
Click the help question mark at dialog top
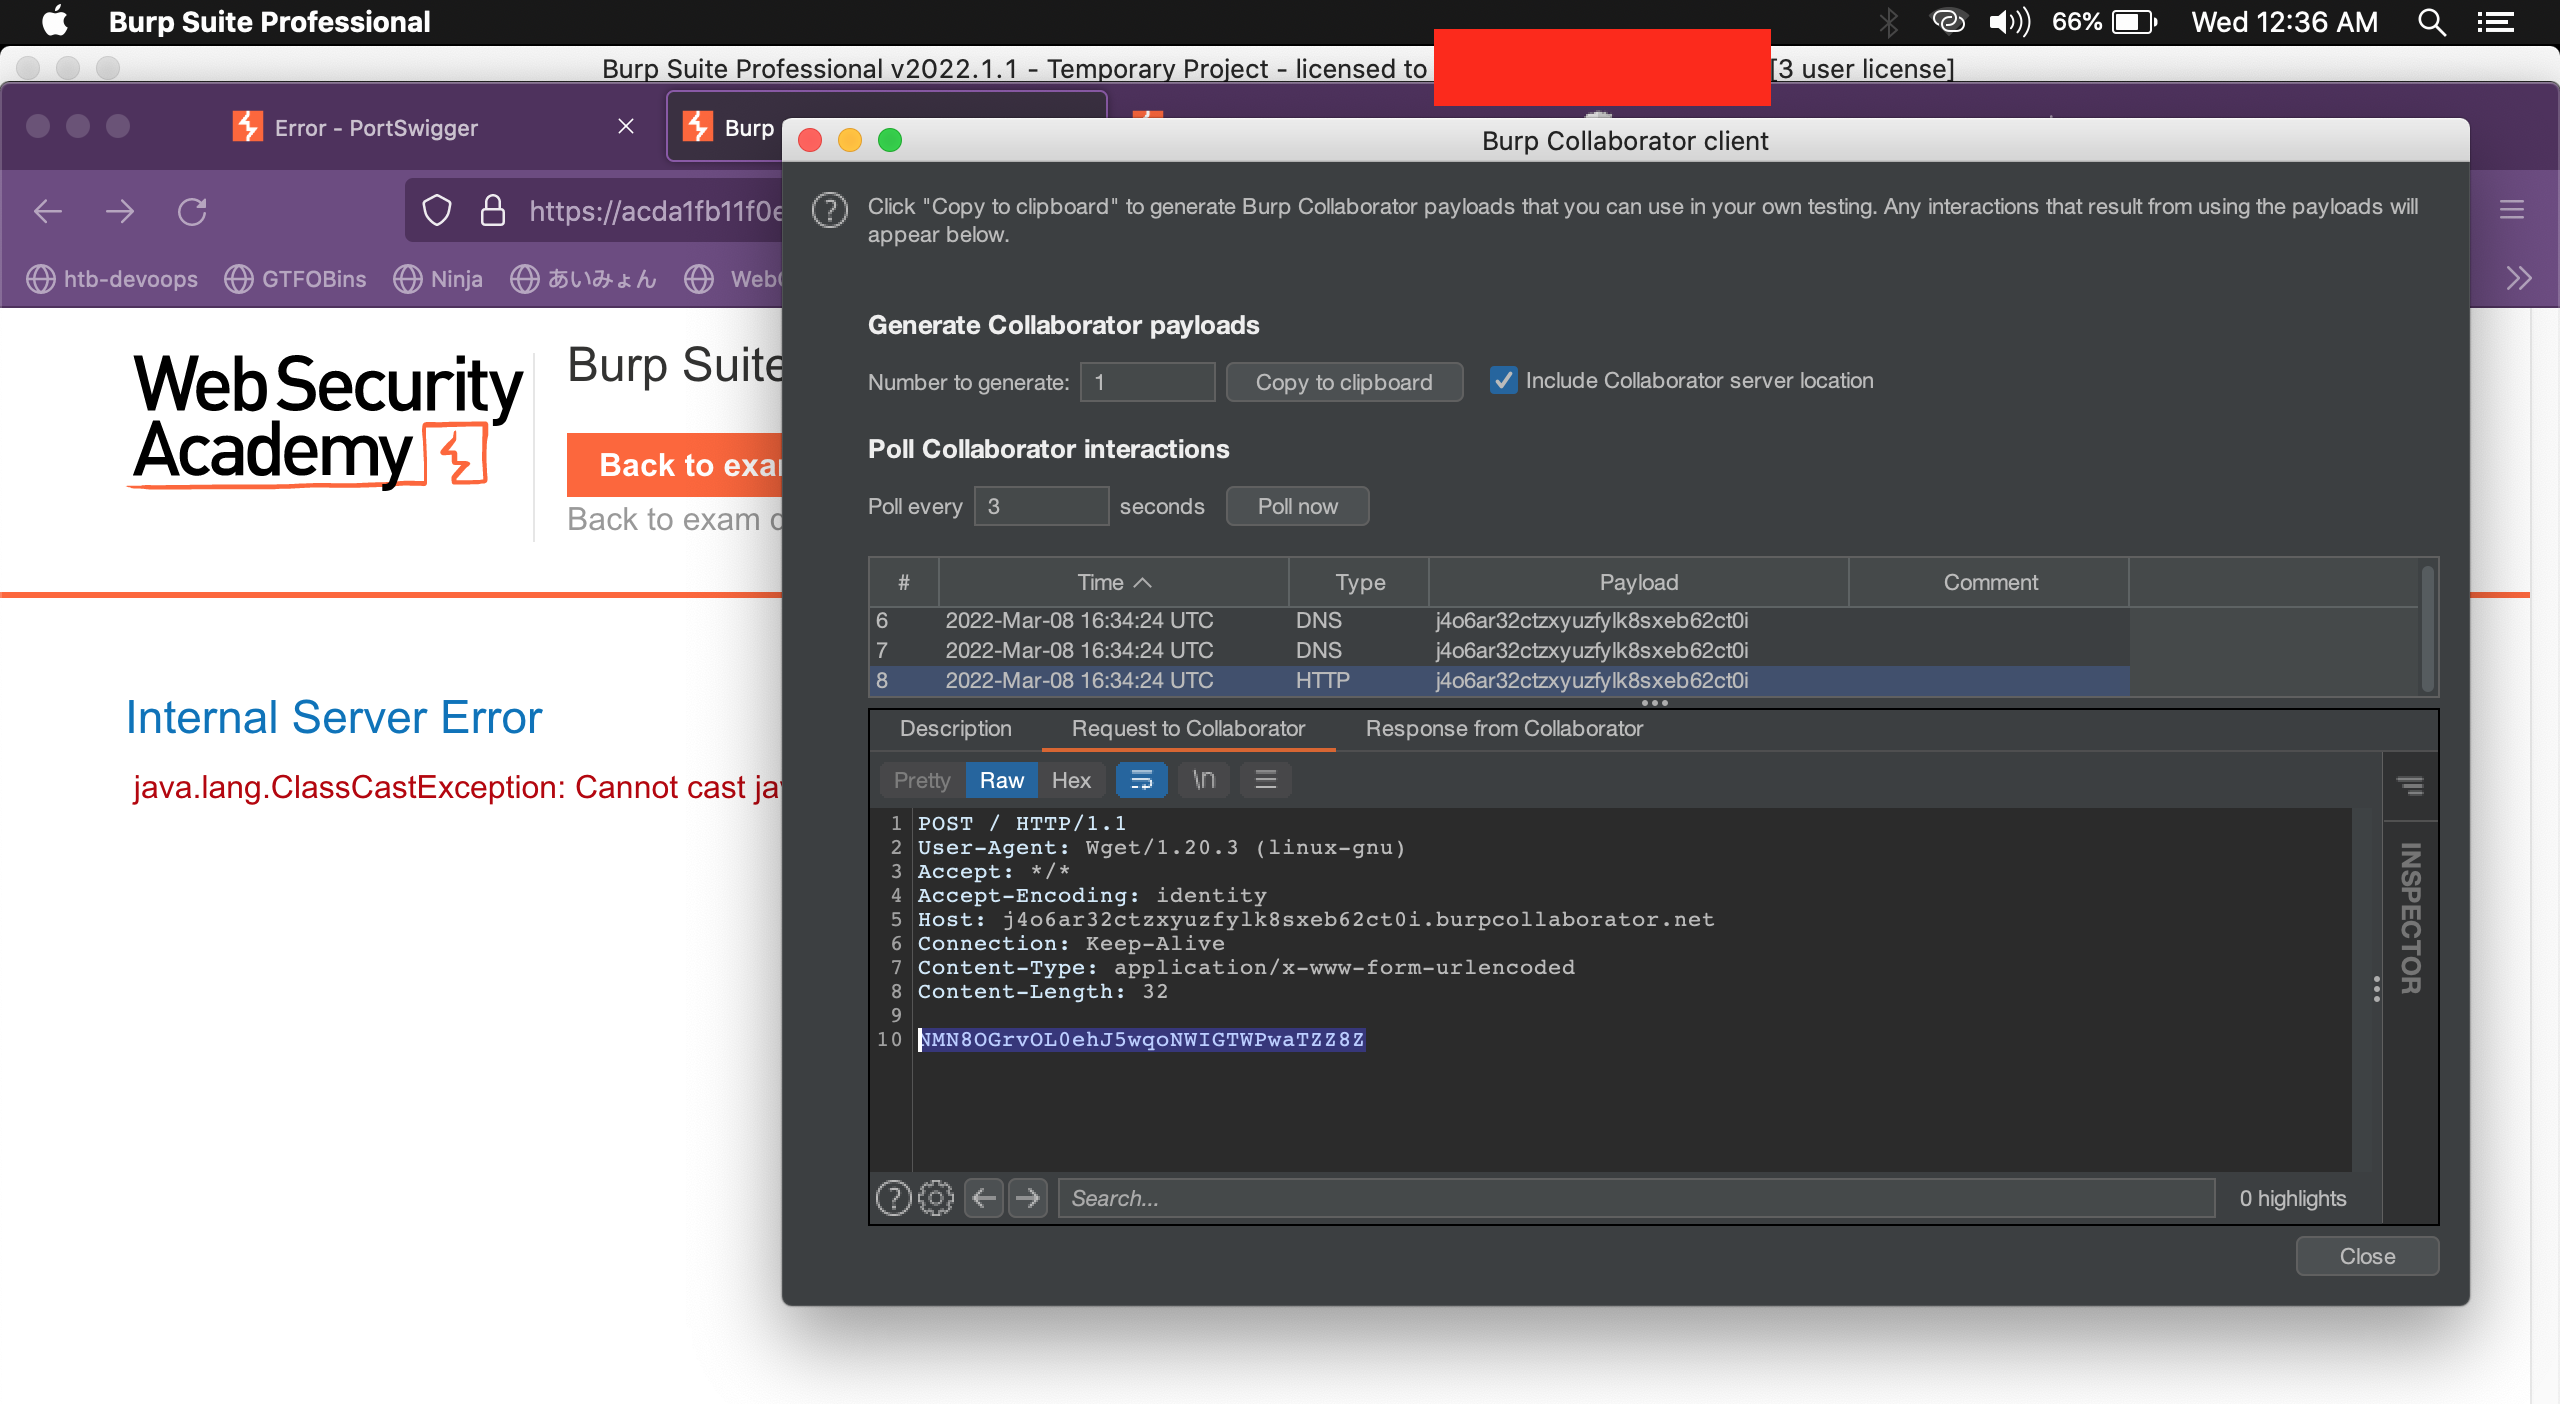[x=830, y=210]
